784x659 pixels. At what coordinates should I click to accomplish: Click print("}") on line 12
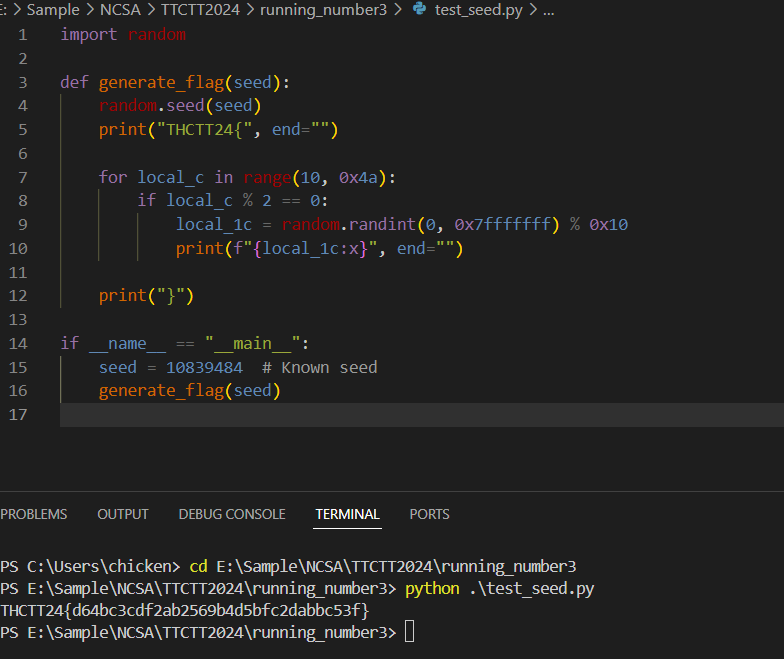click(146, 296)
